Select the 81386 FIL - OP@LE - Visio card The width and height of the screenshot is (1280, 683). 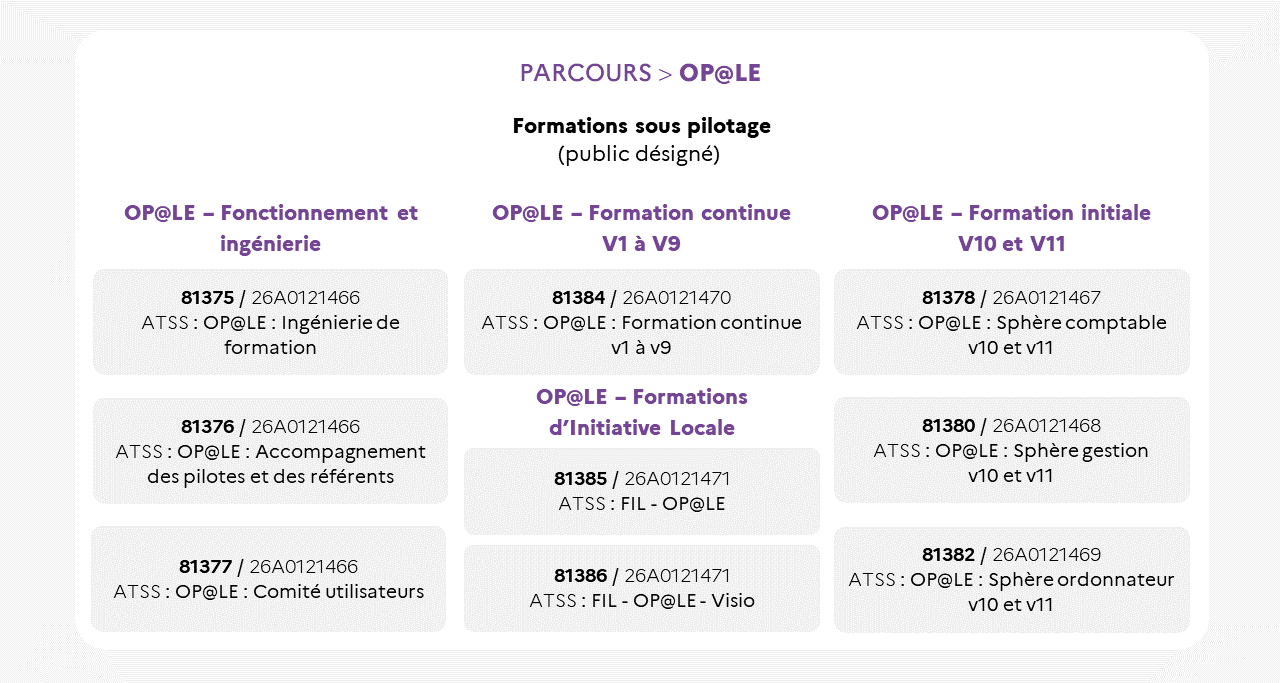pyautogui.click(x=641, y=588)
